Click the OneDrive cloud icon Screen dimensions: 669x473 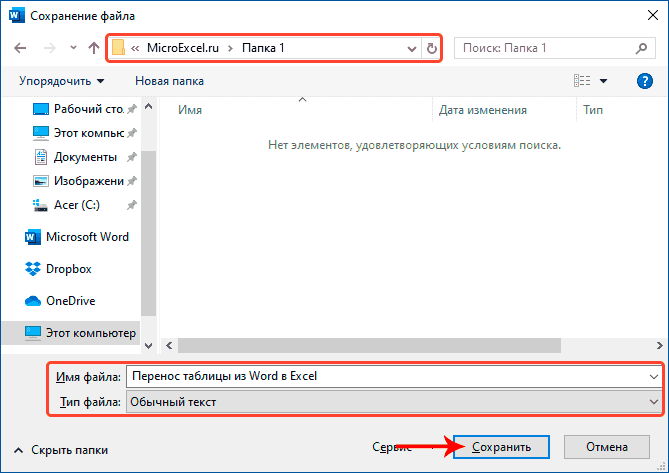pyautogui.click(x=33, y=301)
